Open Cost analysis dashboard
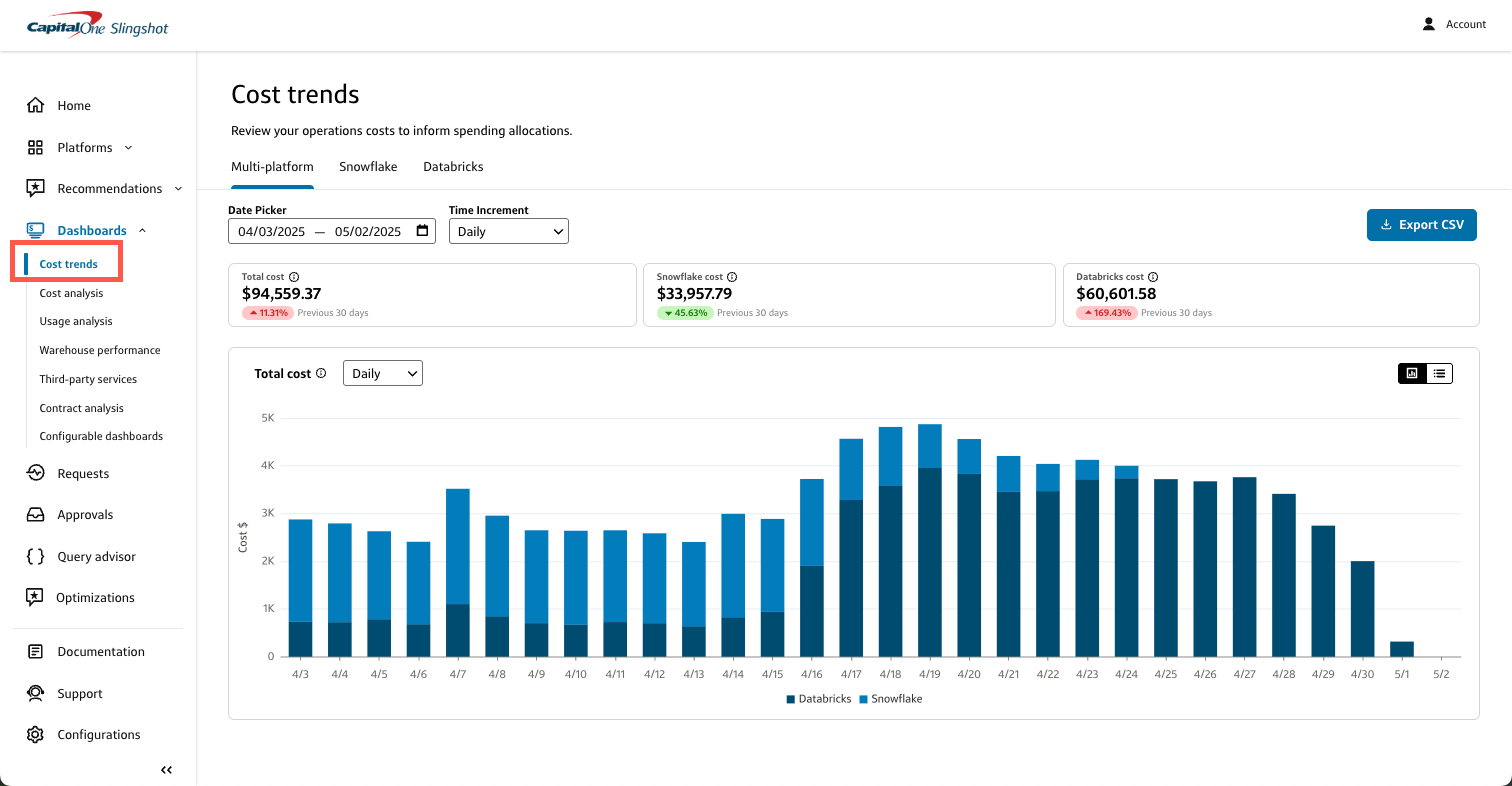This screenshot has height=786, width=1512. (x=71, y=293)
